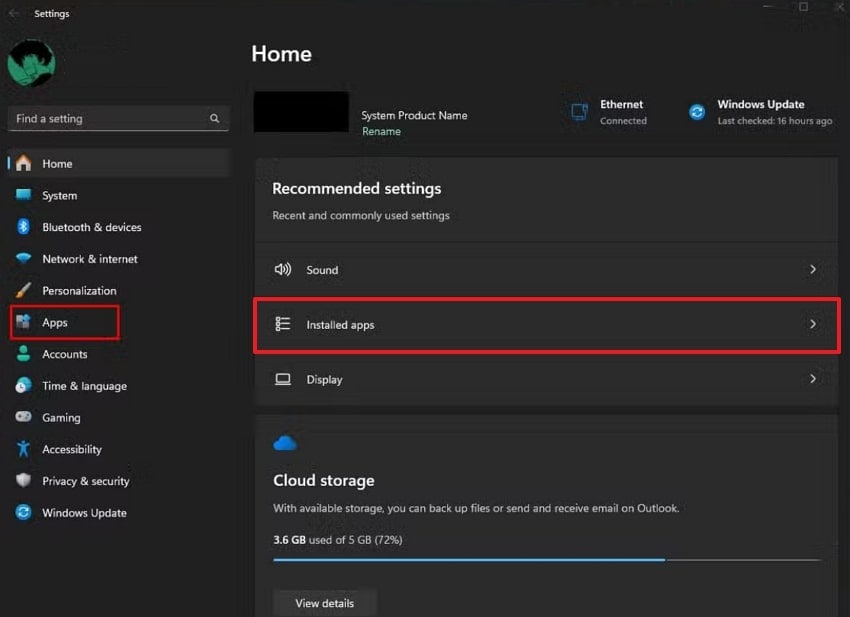Click the Display laptop icon
Screen dimensions: 850x617
282,379
